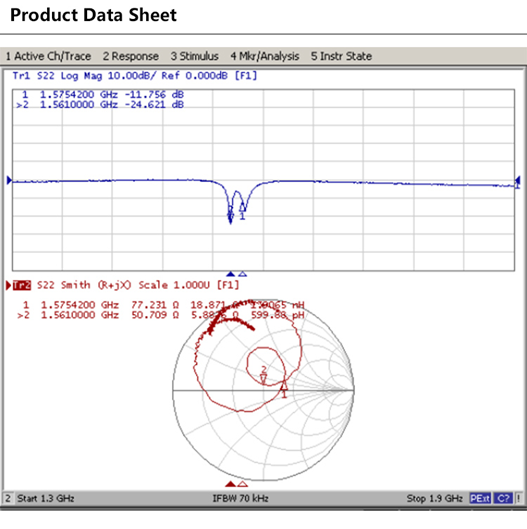Click marker 1 on the log mag trace

tap(242, 212)
